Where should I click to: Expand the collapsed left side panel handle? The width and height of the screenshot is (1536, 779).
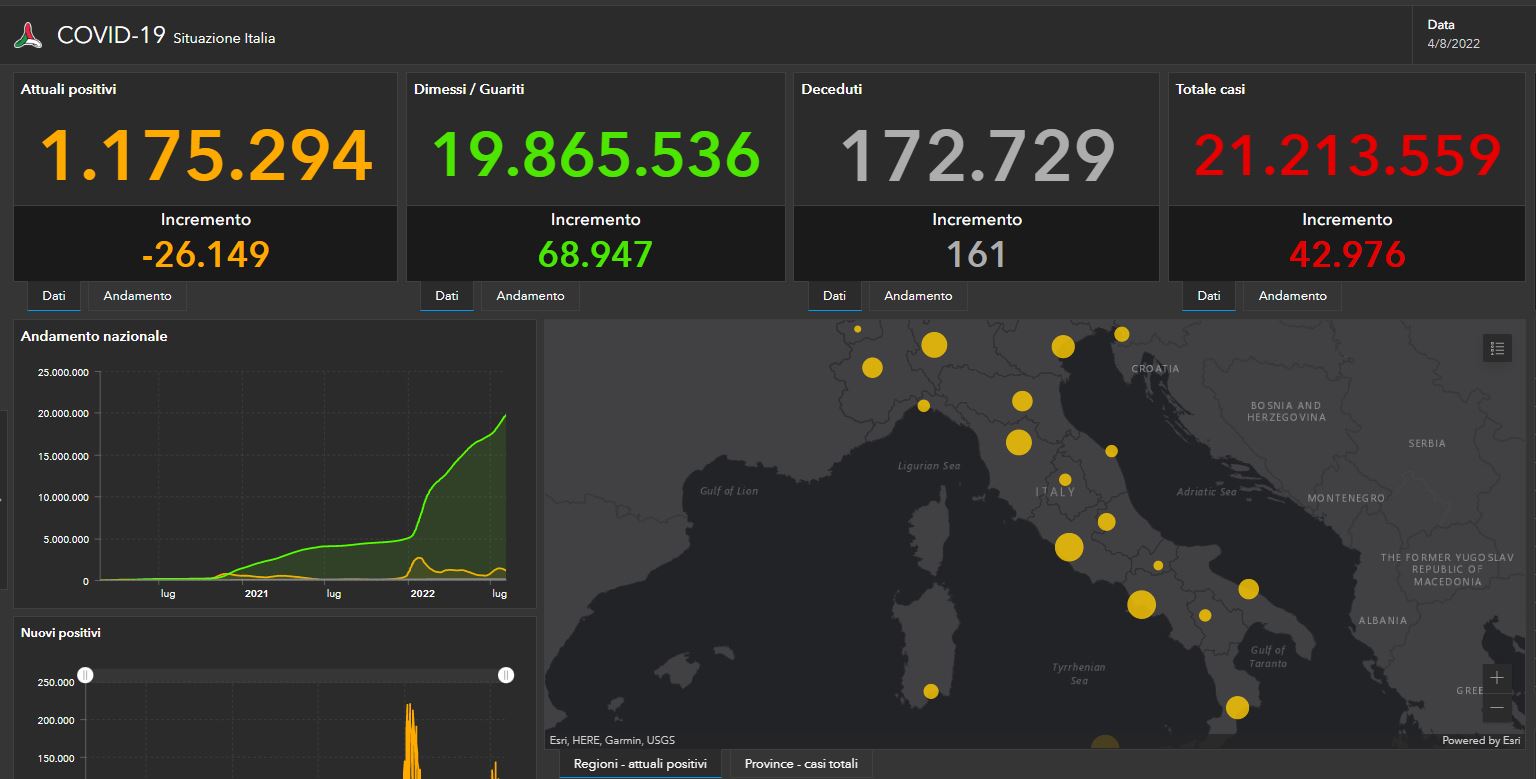click(x=4, y=500)
